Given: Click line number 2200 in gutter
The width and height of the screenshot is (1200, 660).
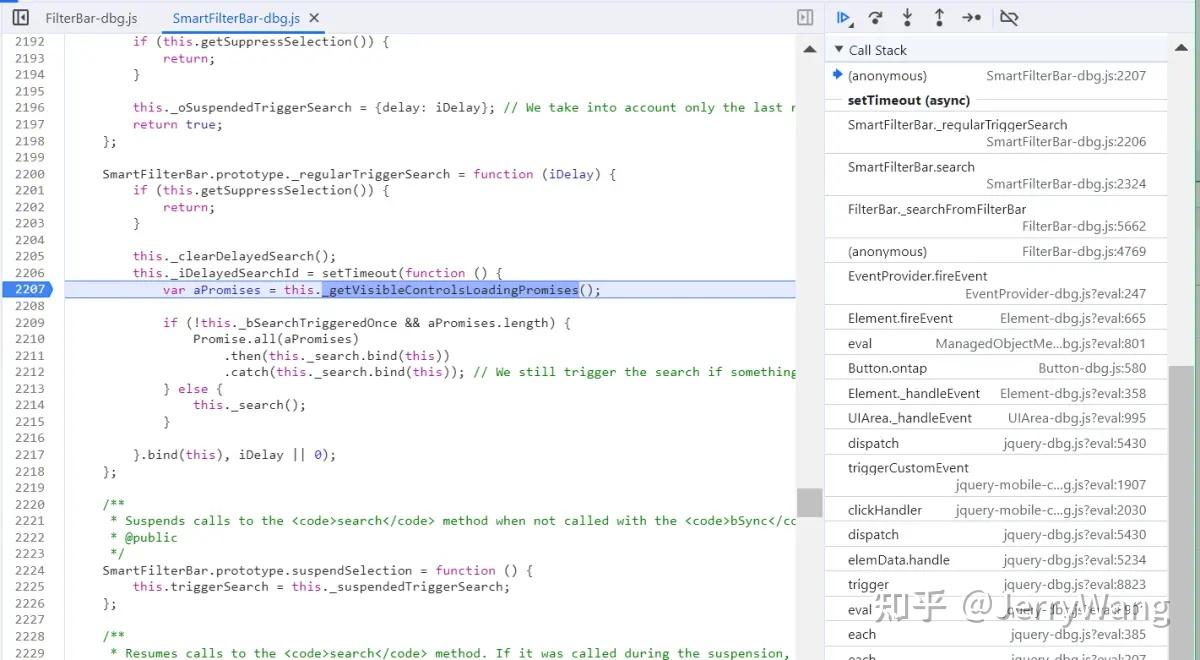Looking at the screenshot, I should (30, 174).
